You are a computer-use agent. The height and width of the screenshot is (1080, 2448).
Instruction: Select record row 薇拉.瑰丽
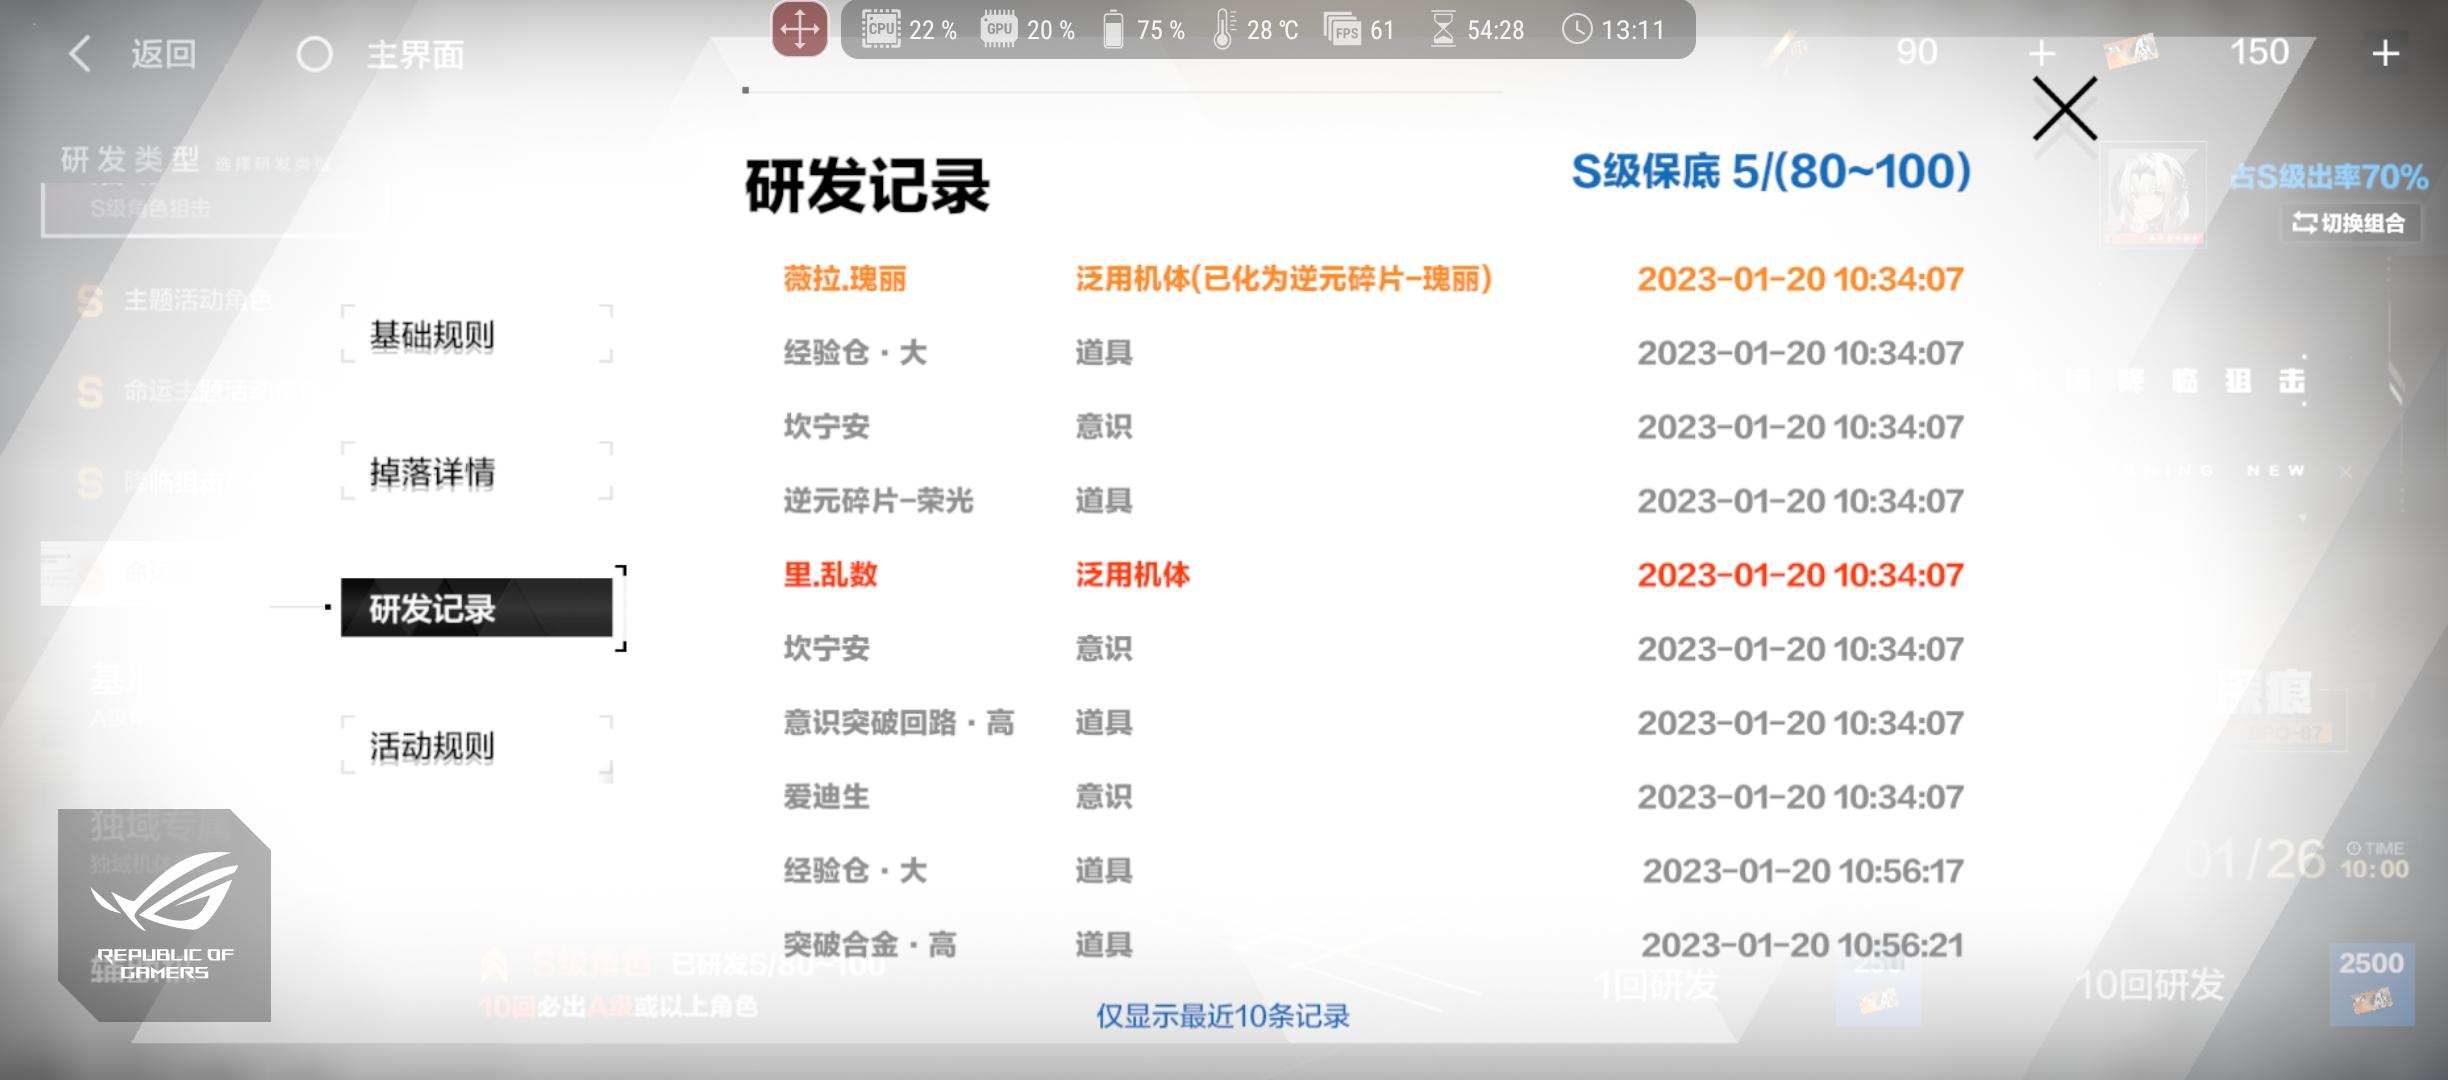pos(1373,279)
